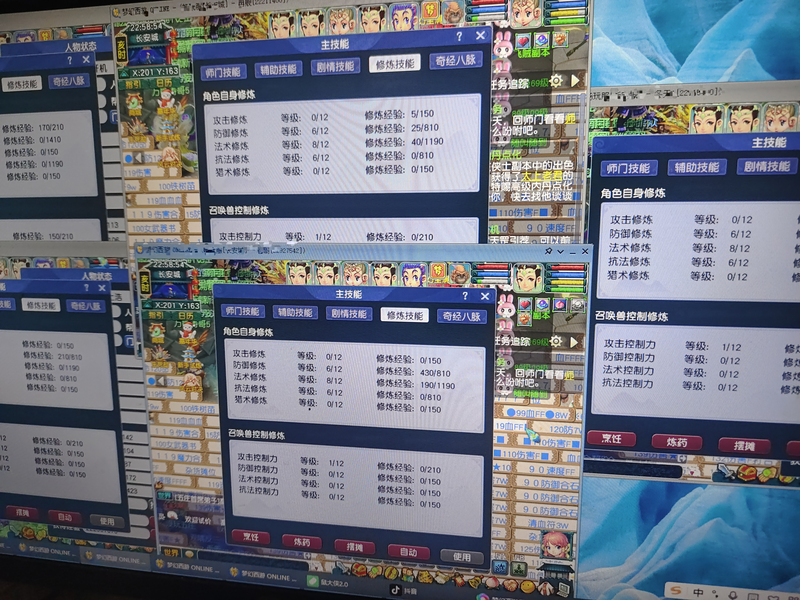The width and height of the screenshot is (800, 600).
Task: Click 使用 button in lower dialog
Action: pyautogui.click(x=462, y=557)
